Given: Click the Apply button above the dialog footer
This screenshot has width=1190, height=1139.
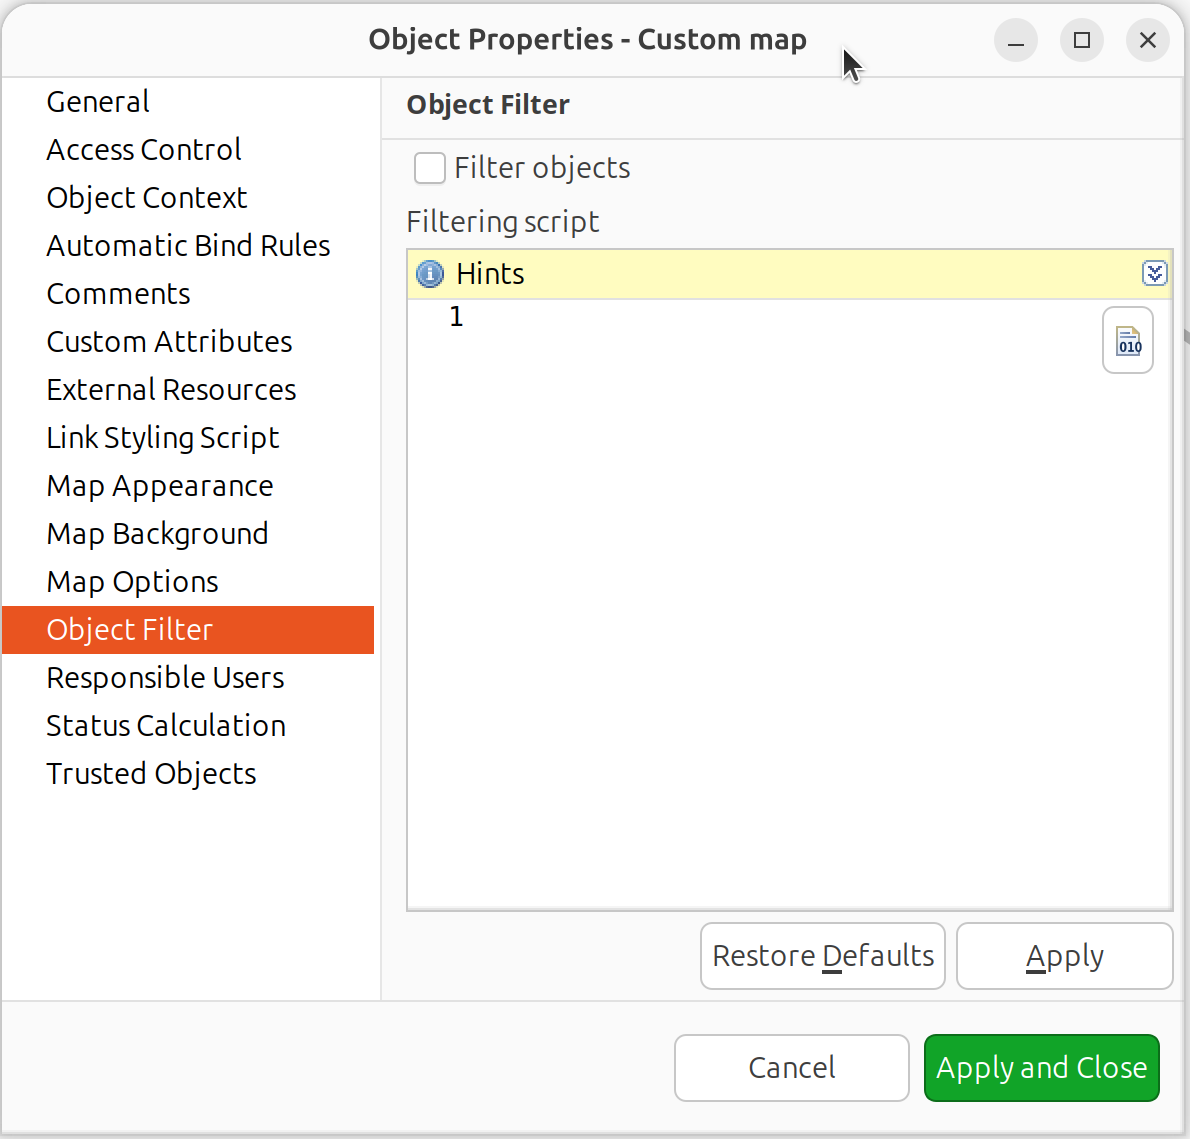Looking at the screenshot, I should tap(1064, 956).
